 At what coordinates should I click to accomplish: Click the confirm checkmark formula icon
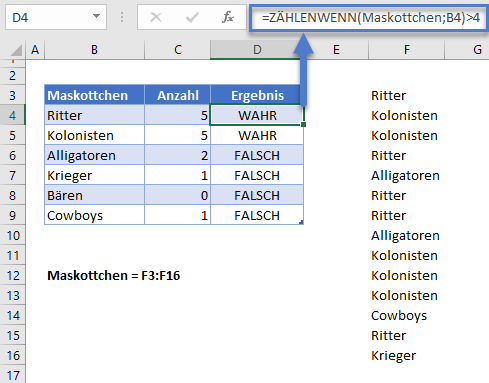pos(192,17)
